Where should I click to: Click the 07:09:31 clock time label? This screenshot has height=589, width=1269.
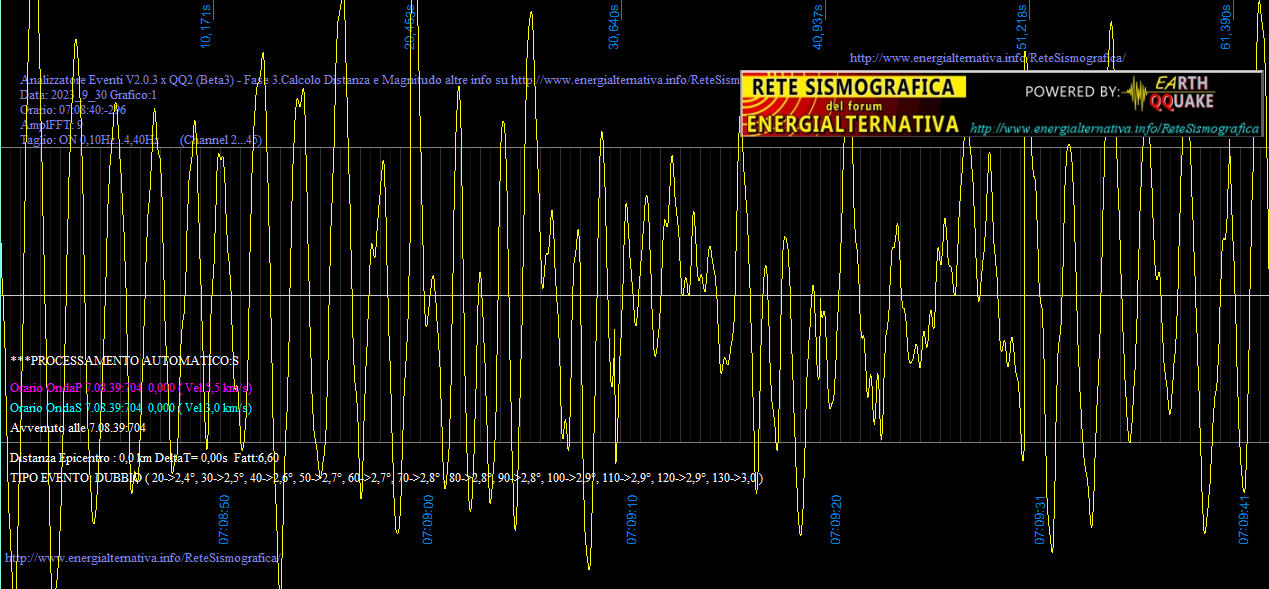click(x=1040, y=518)
